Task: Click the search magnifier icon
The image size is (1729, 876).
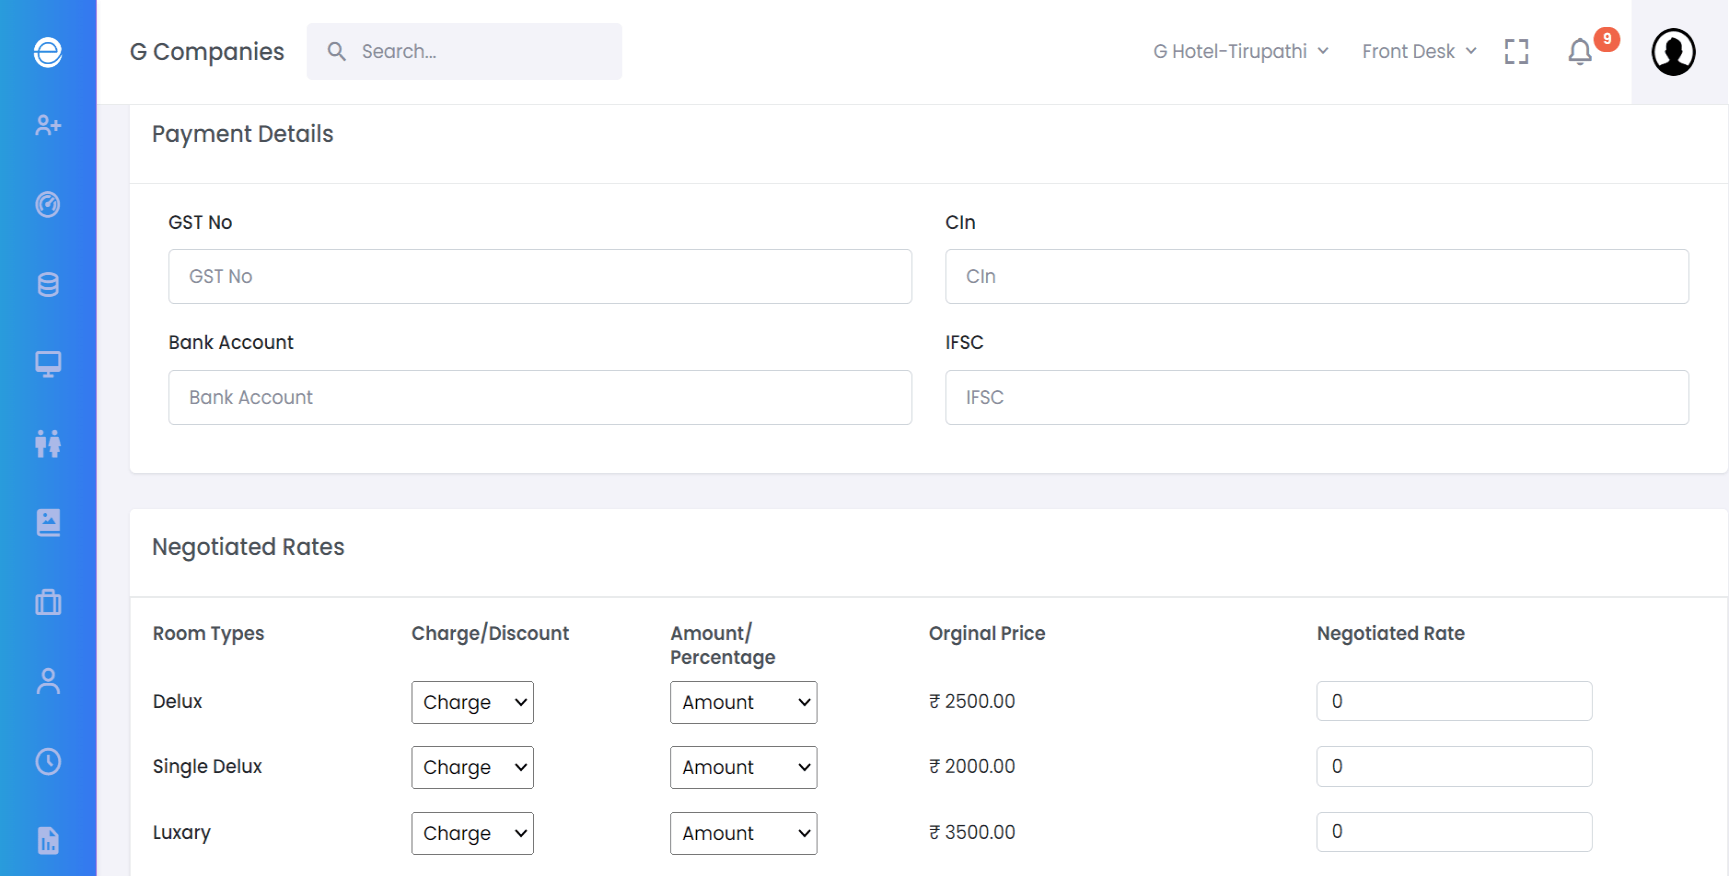Action: [x=337, y=51]
